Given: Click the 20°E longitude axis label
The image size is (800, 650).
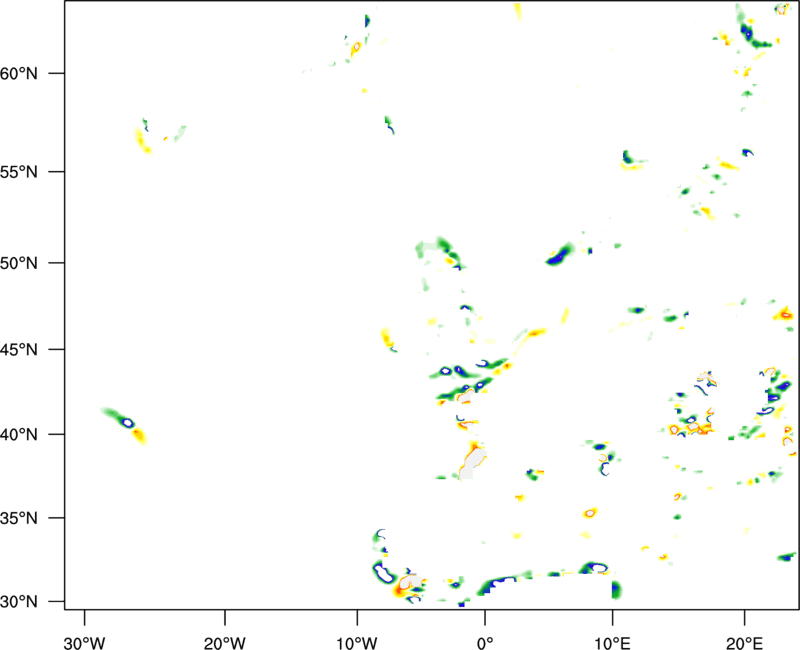Looking at the screenshot, I should (744, 643).
